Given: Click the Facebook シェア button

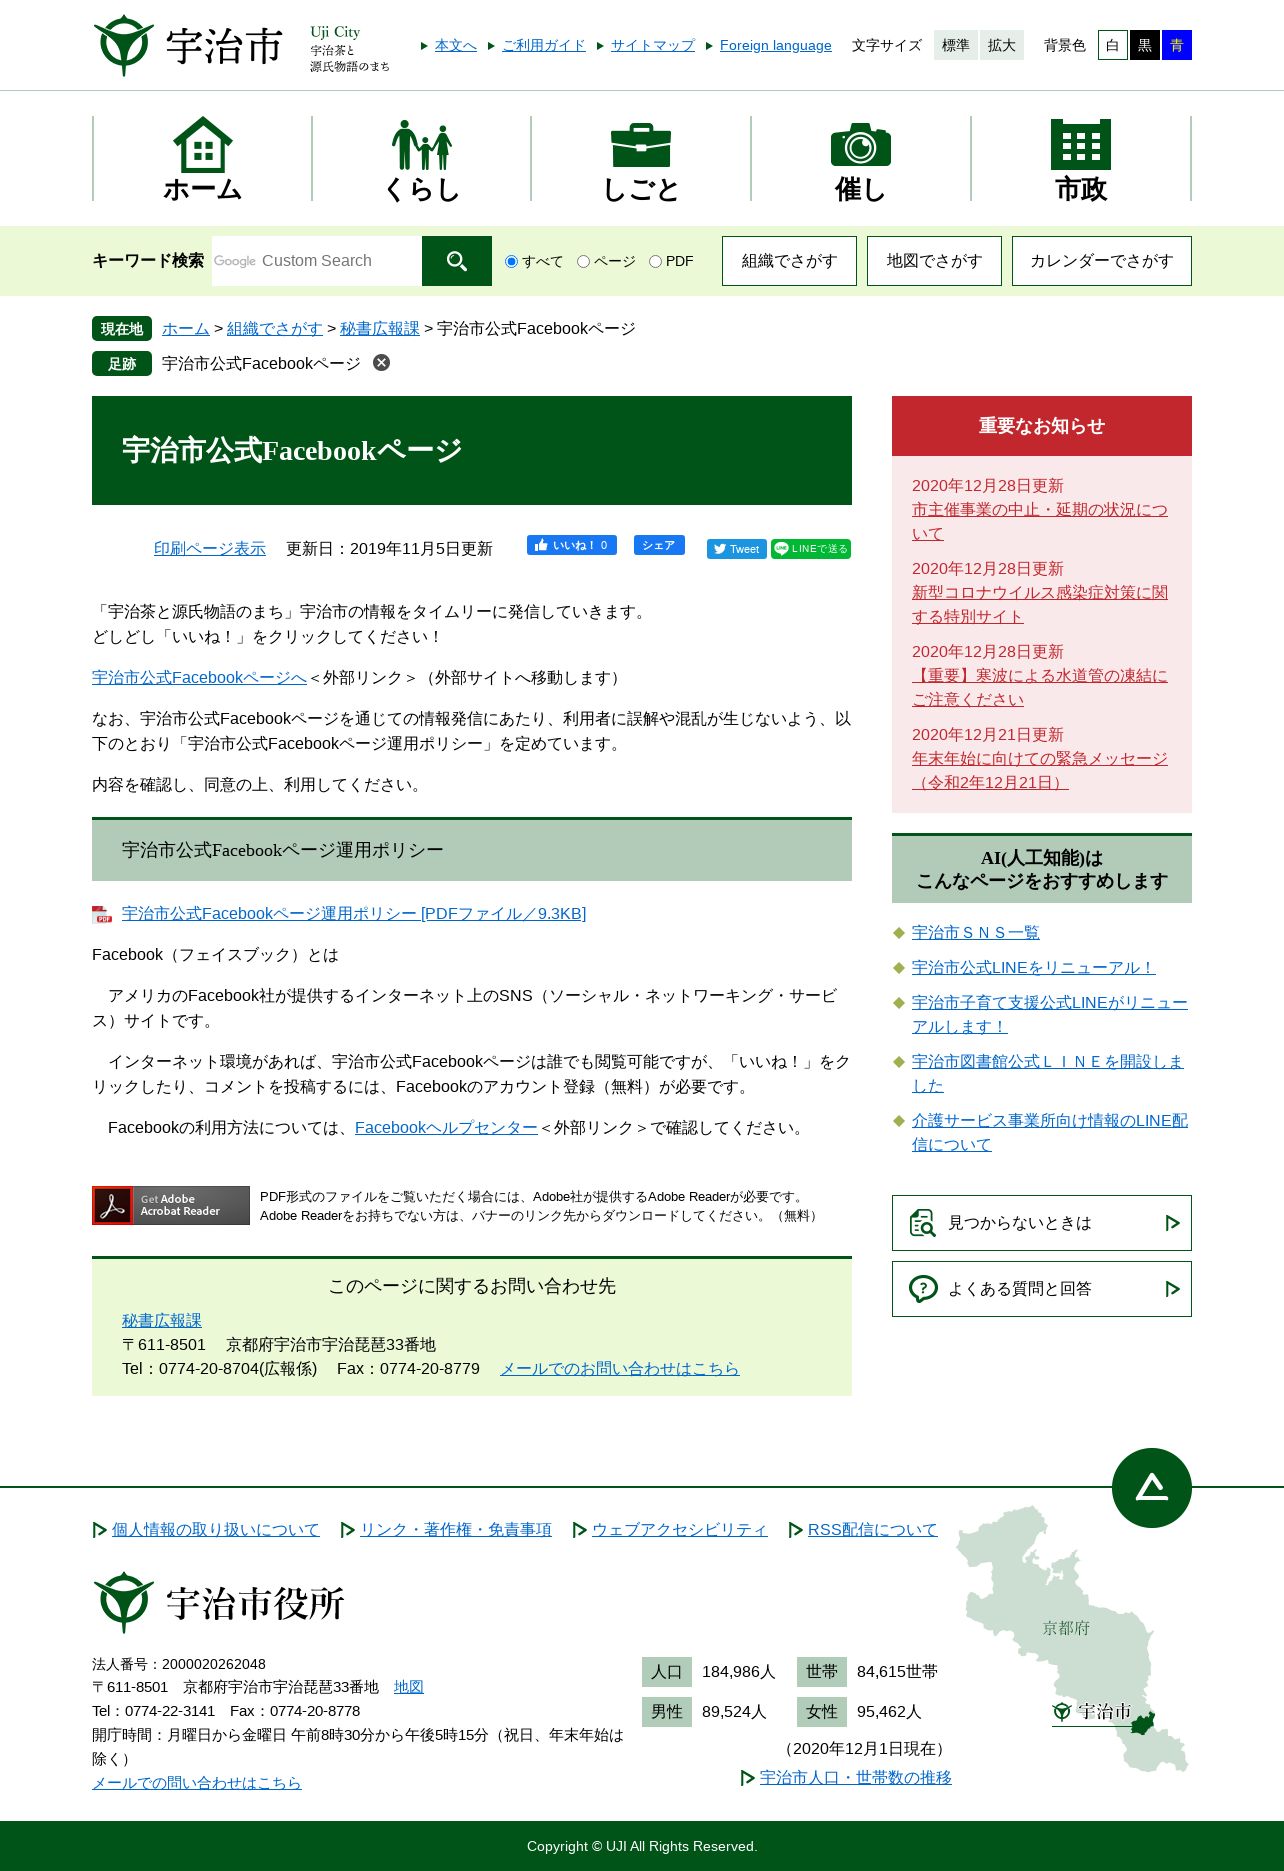Looking at the screenshot, I should pos(659,545).
